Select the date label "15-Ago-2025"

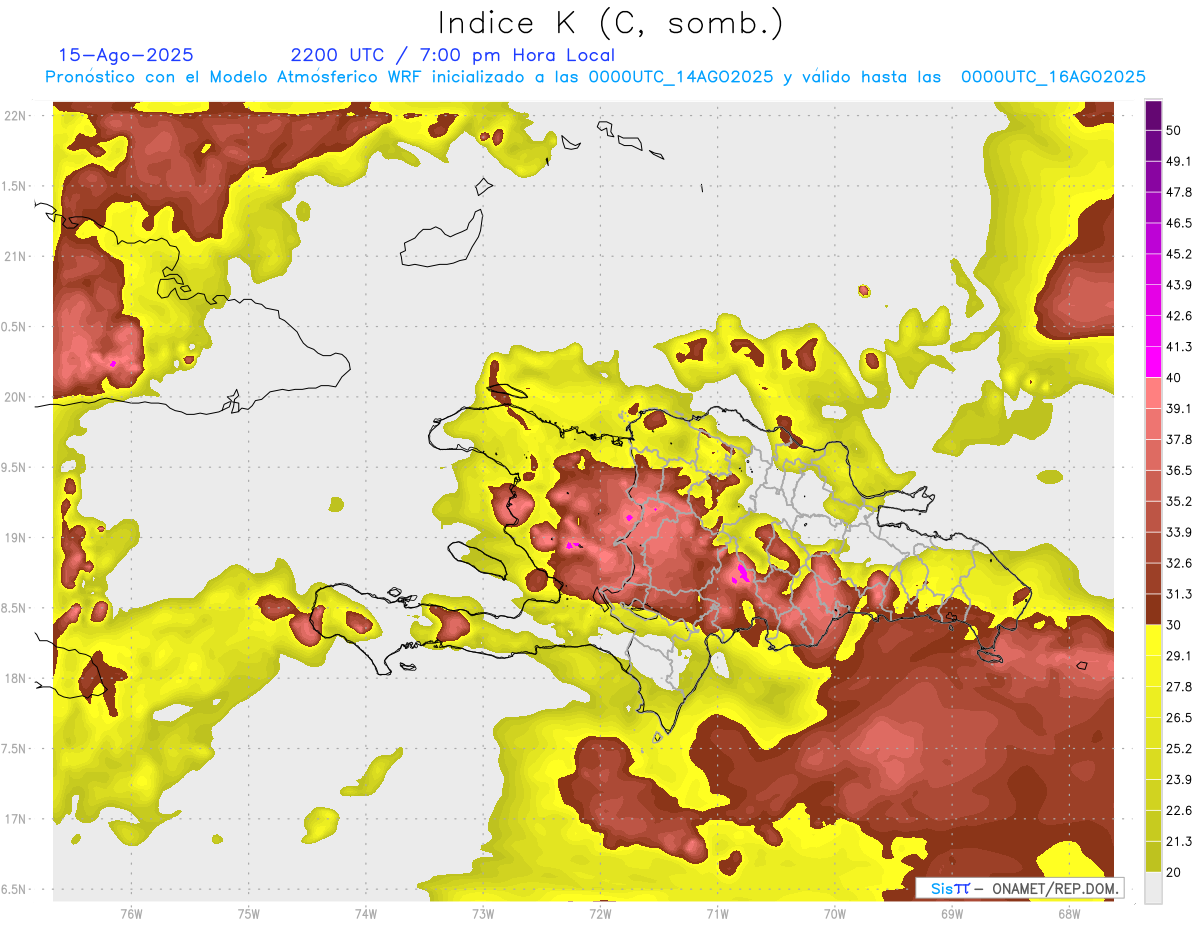coord(126,55)
